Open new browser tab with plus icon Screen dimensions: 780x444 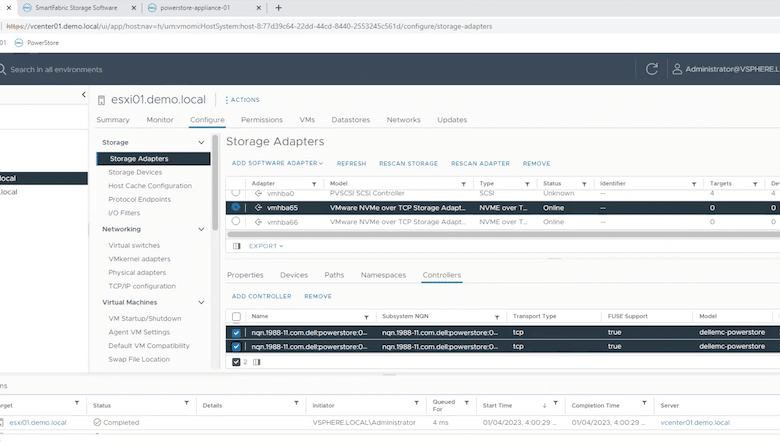(279, 8)
